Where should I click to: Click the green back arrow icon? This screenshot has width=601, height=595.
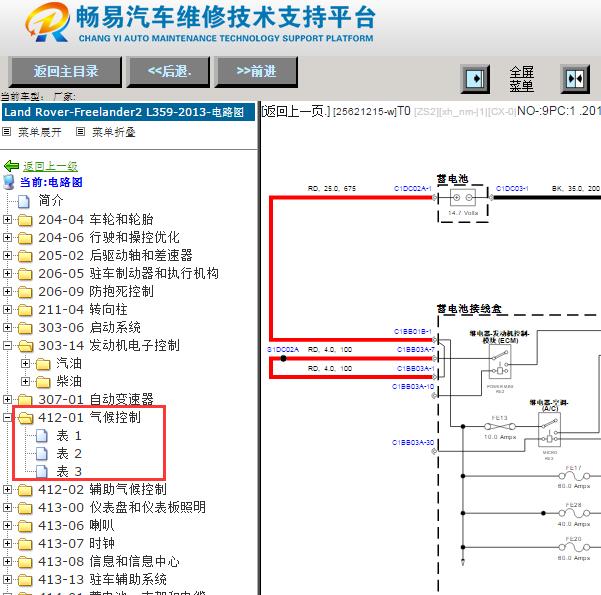click(11, 166)
